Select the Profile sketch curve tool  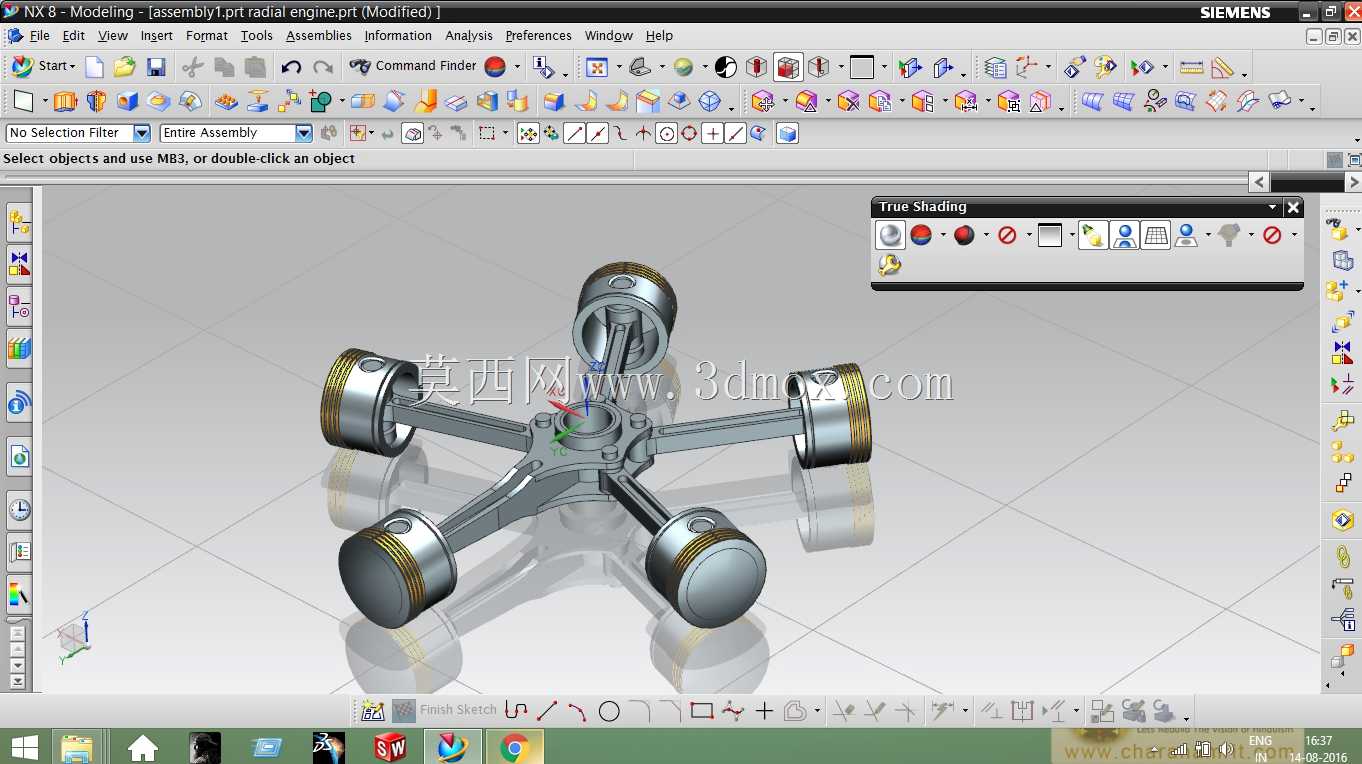pos(516,711)
